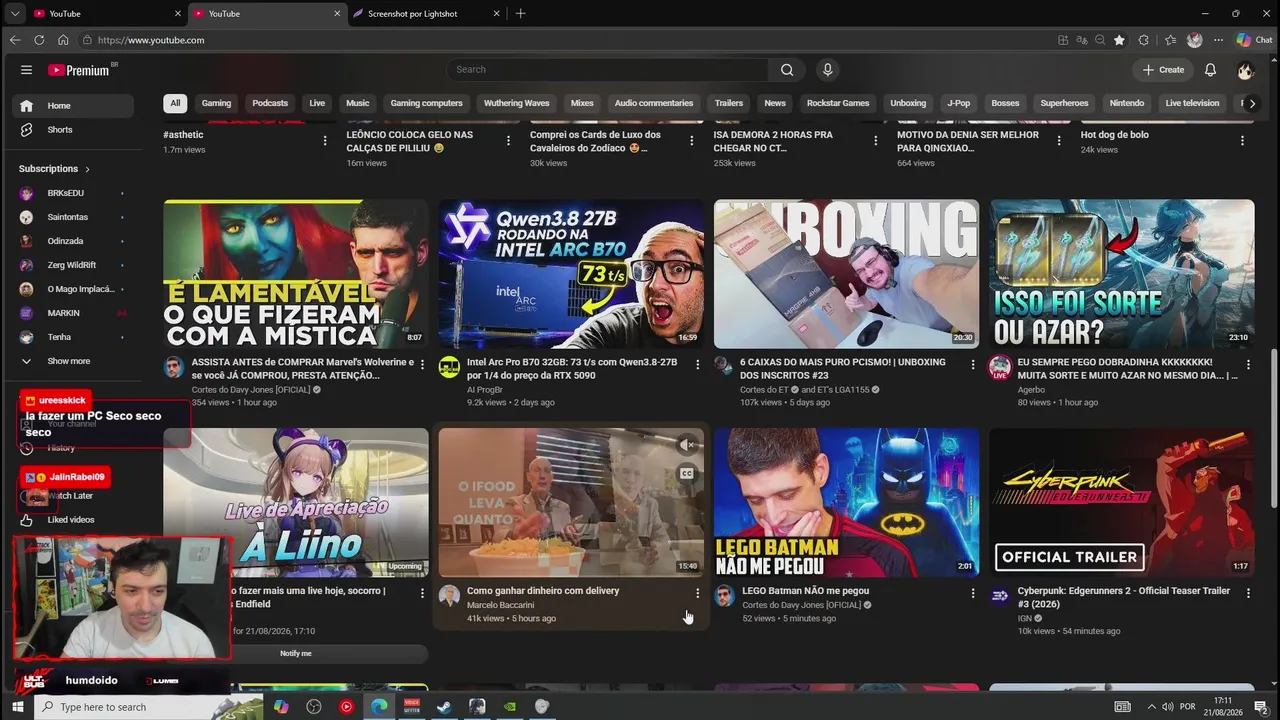Screen dimensions: 1280x720
Task: Open the LEGO Batman video thumbnail
Action: 847,503
